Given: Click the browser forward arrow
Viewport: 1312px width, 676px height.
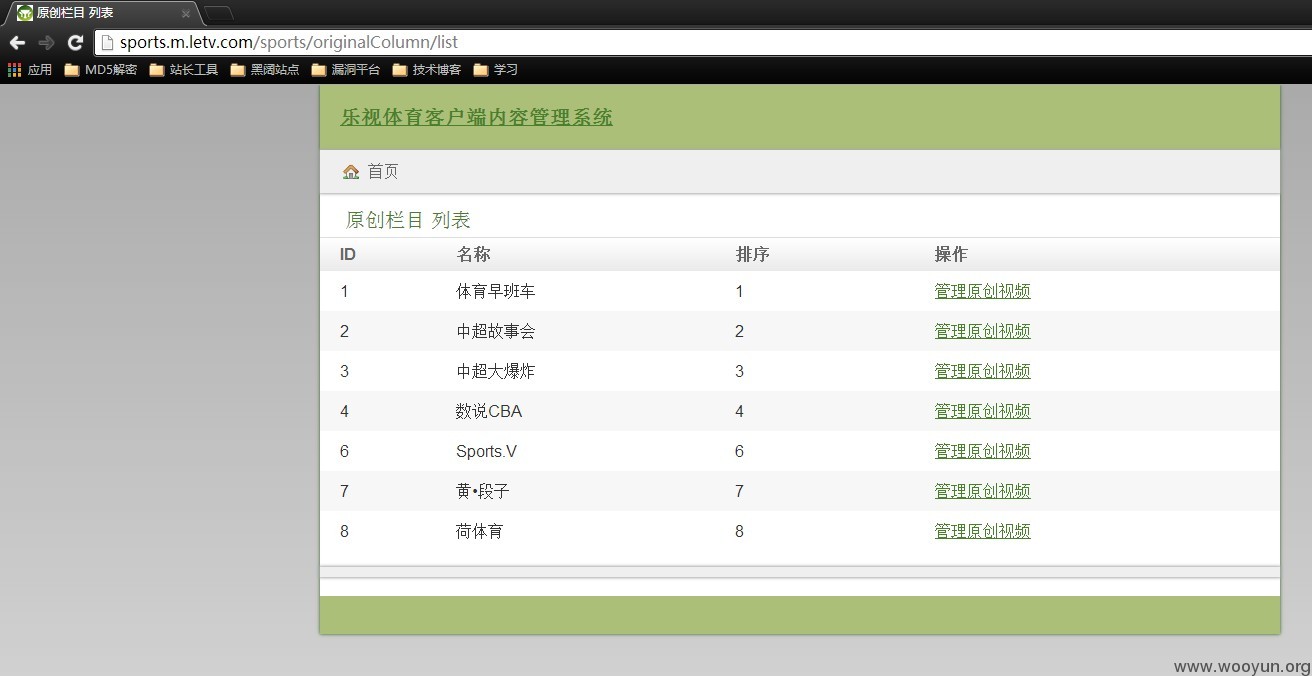Looking at the screenshot, I should [x=46, y=42].
